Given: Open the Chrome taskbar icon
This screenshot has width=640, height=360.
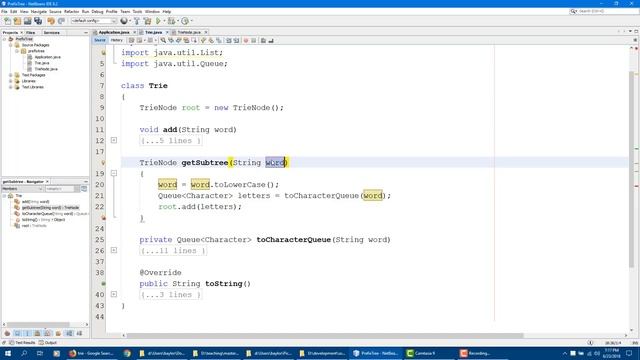Looking at the screenshot, I should [127, 353].
